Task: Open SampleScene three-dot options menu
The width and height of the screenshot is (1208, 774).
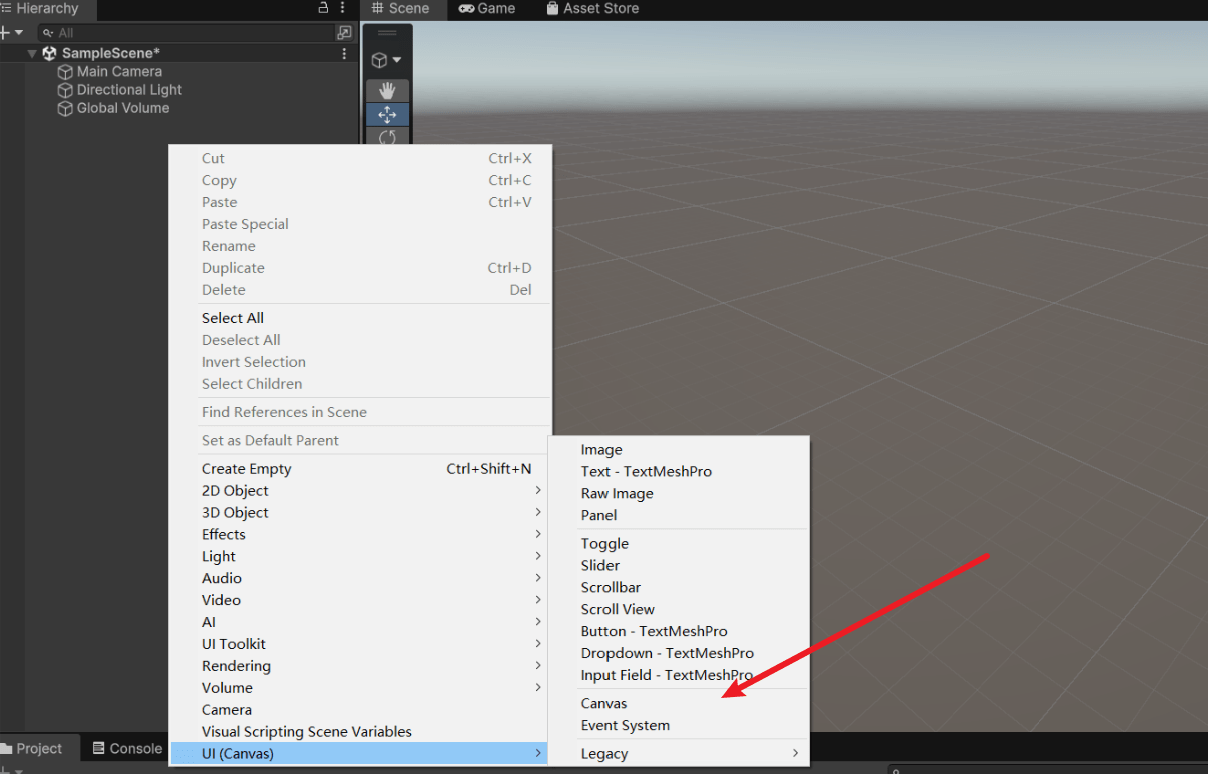Action: [345, 53]
